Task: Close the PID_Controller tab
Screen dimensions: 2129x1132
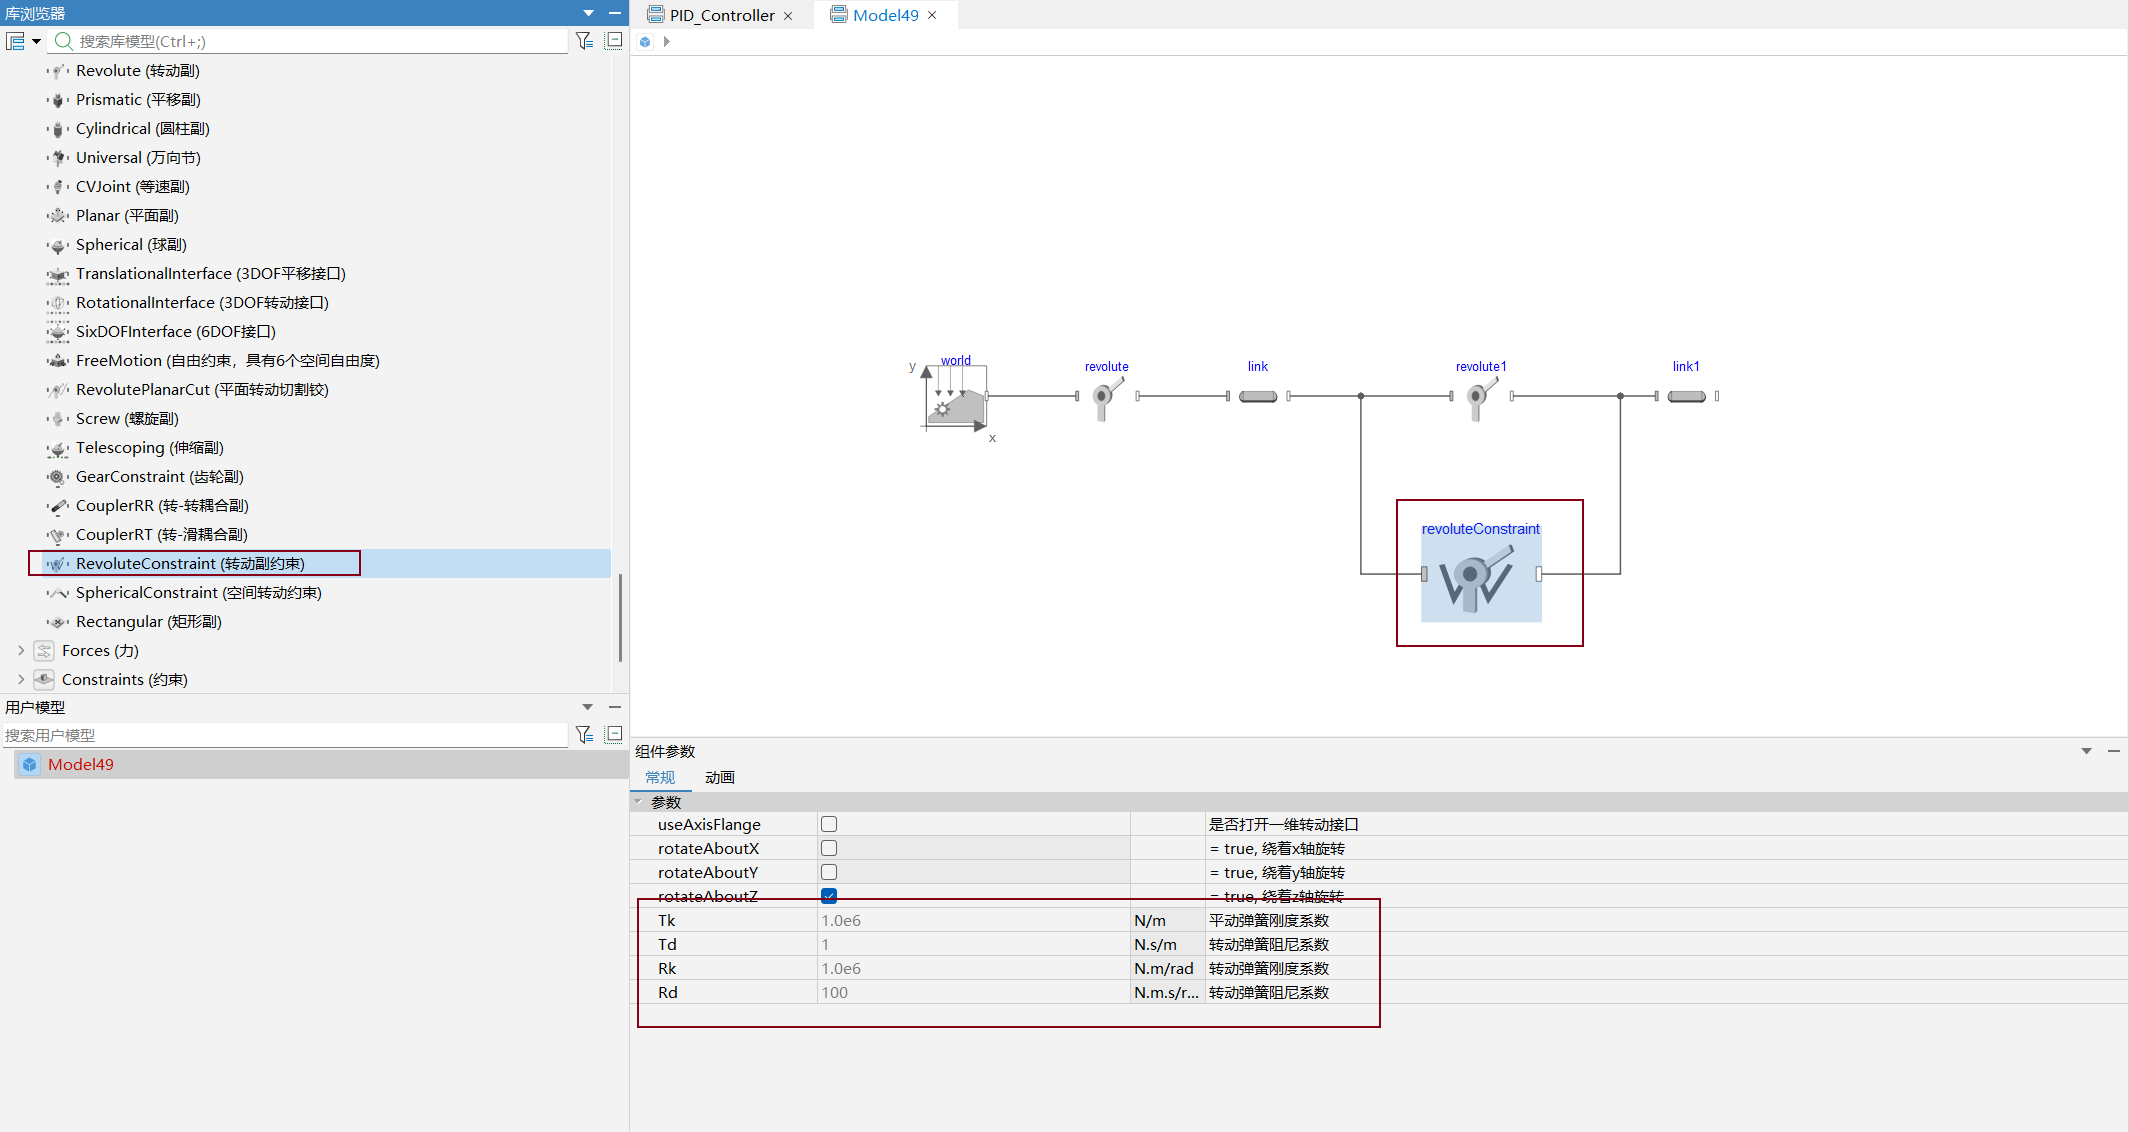Action: click(788, 16)
